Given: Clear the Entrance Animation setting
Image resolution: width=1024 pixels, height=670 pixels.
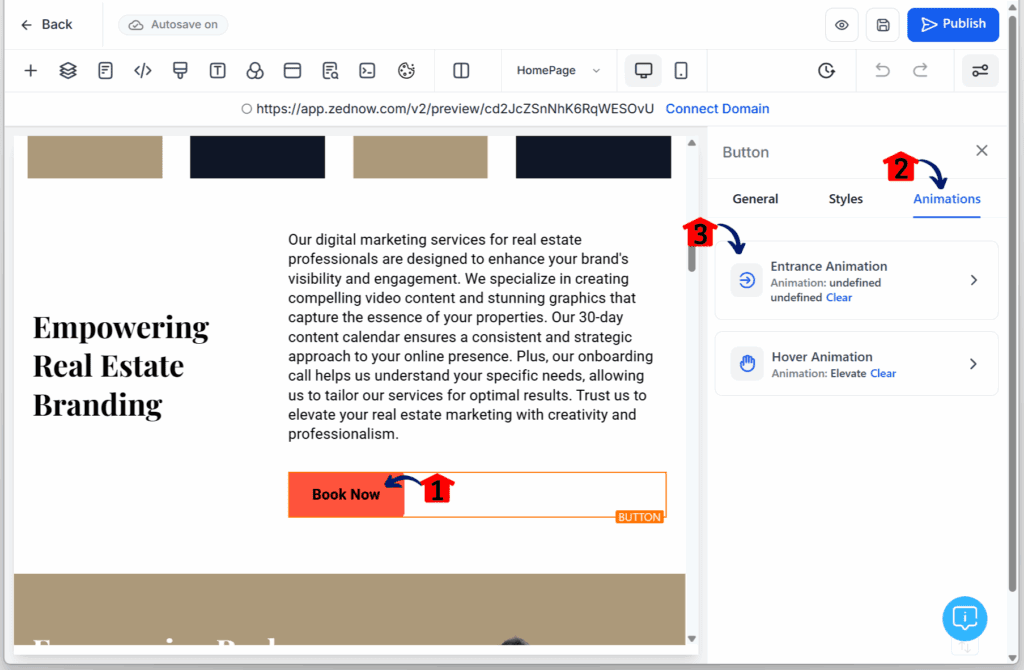Looking at the screenshot, I should (x=839, y=298).
